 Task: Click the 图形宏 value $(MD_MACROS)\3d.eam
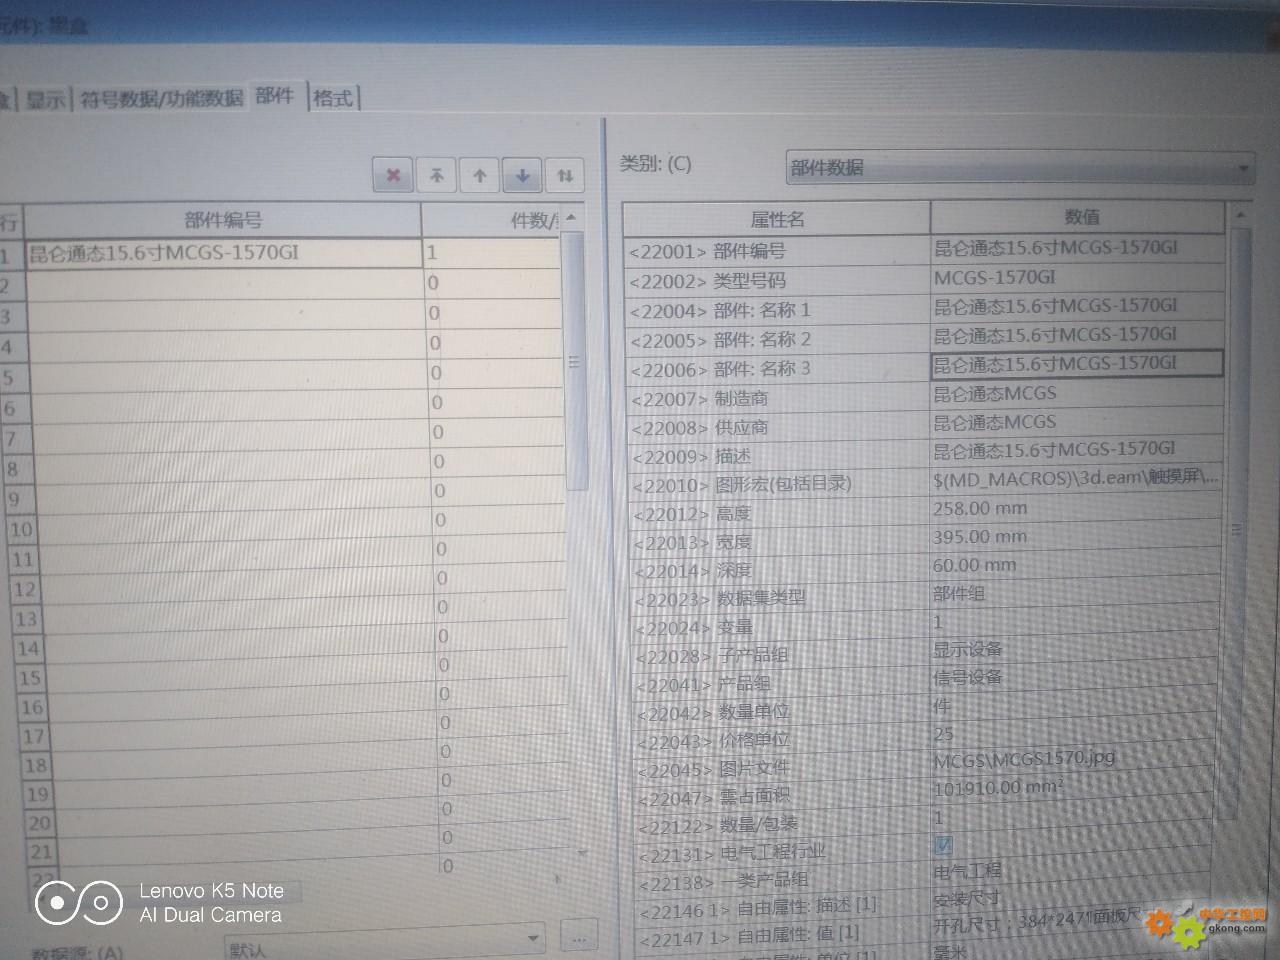[1076, 478]
